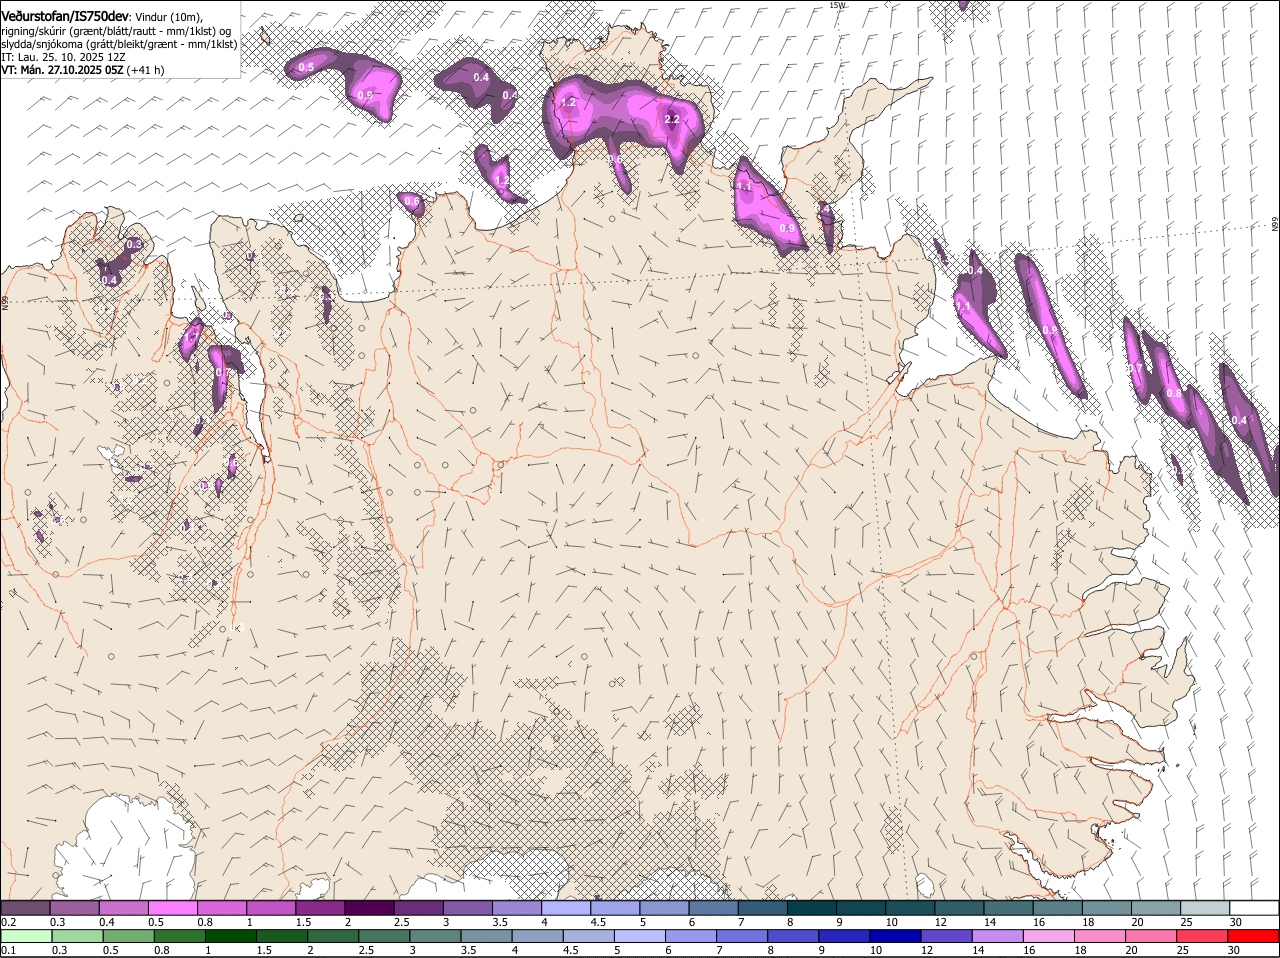Click the 1.2 value inside the large purple patch

coord(569,103)
